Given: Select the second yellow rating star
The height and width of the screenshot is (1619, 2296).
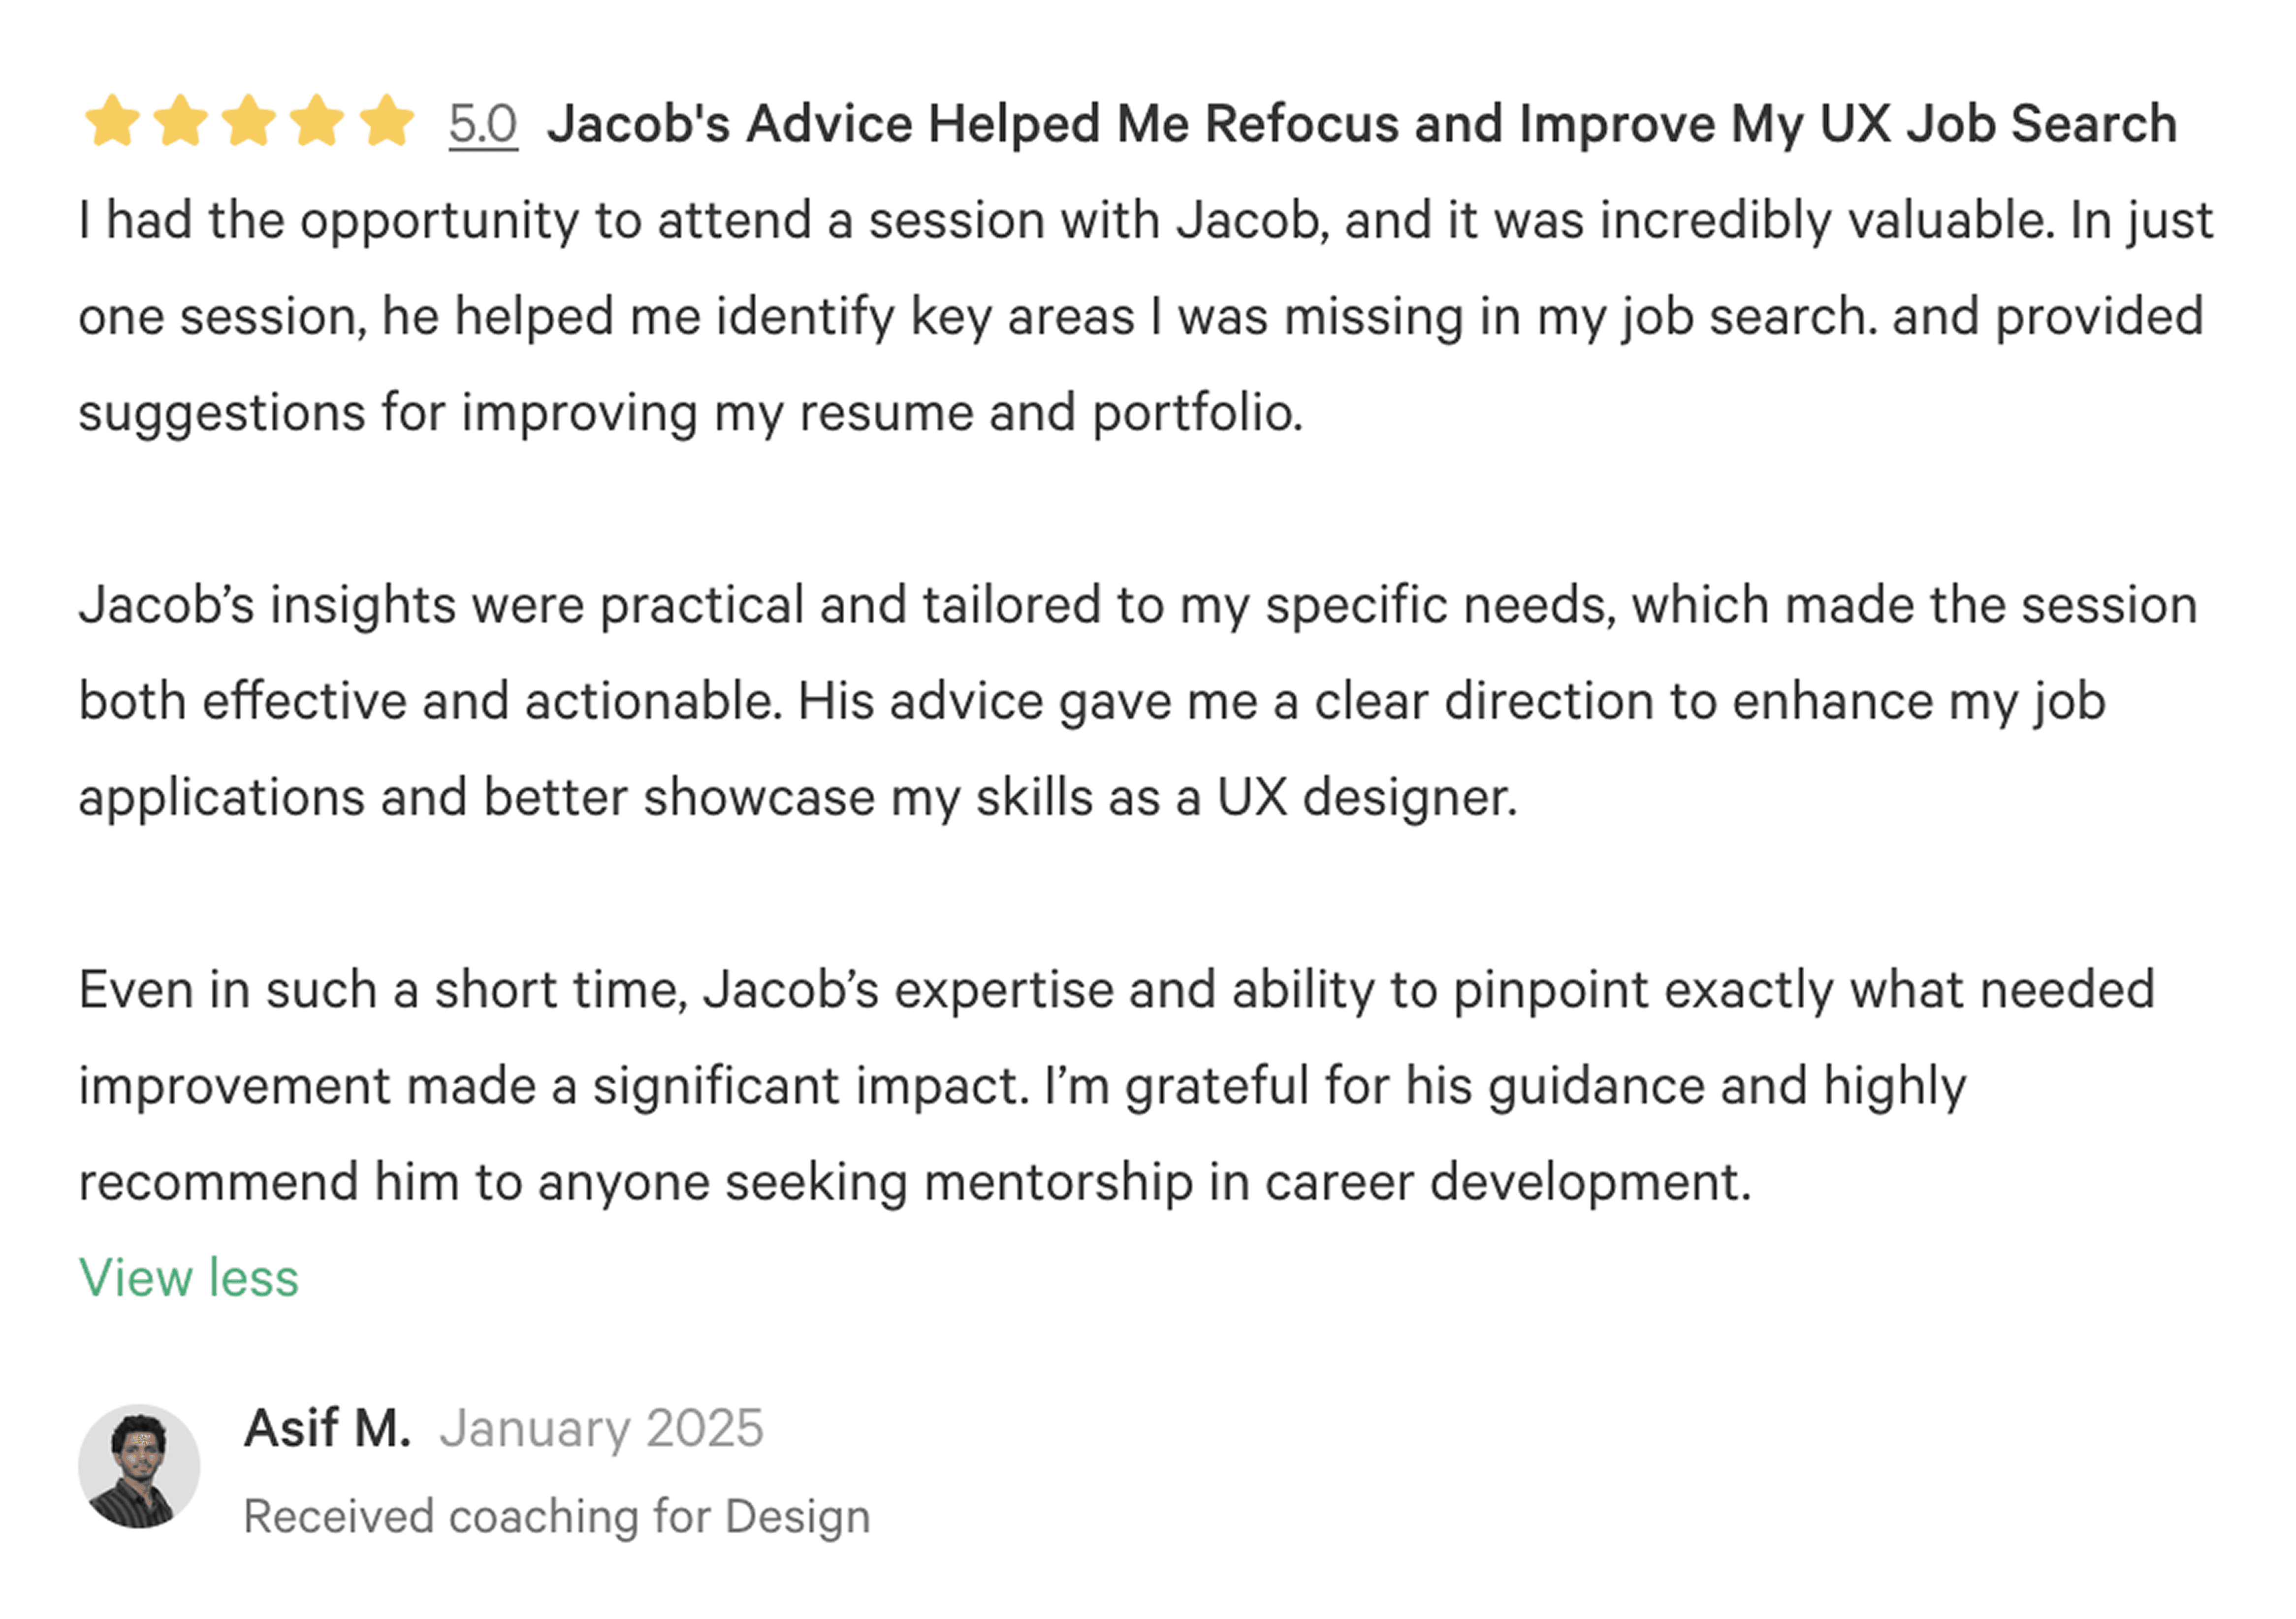Looking at the screenshot, I should pyautogui.click(x=180, y=122).
